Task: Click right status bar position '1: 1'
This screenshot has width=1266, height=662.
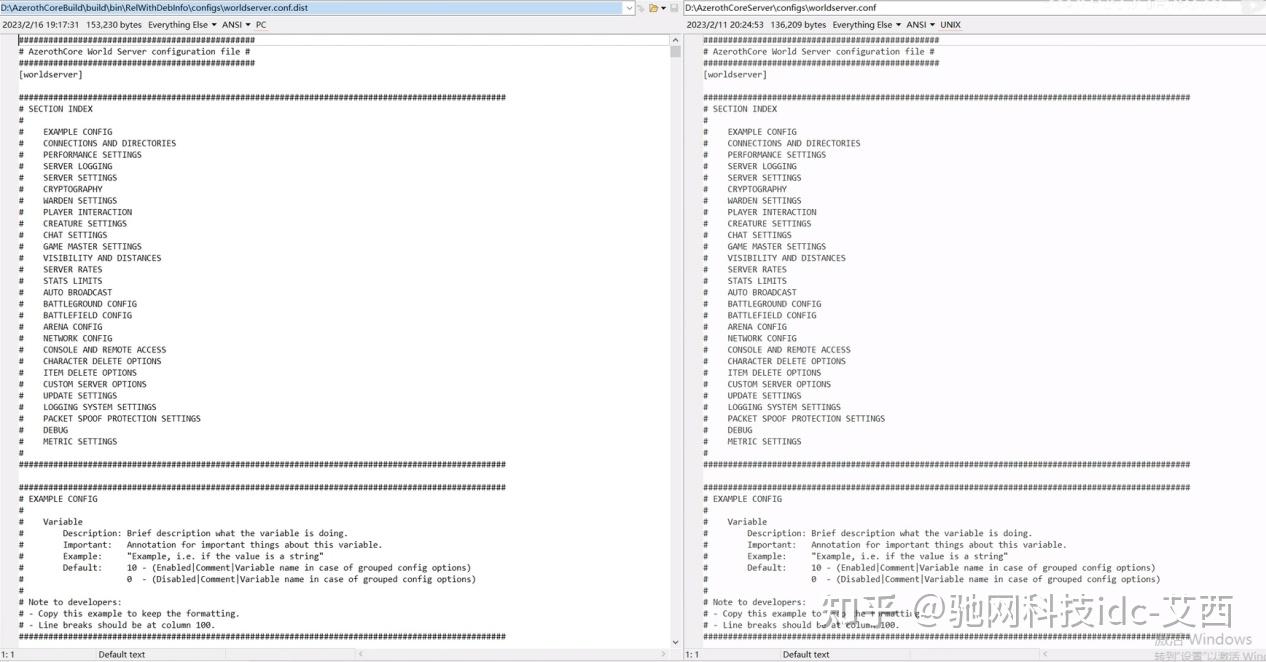Action: coord(692,655)
